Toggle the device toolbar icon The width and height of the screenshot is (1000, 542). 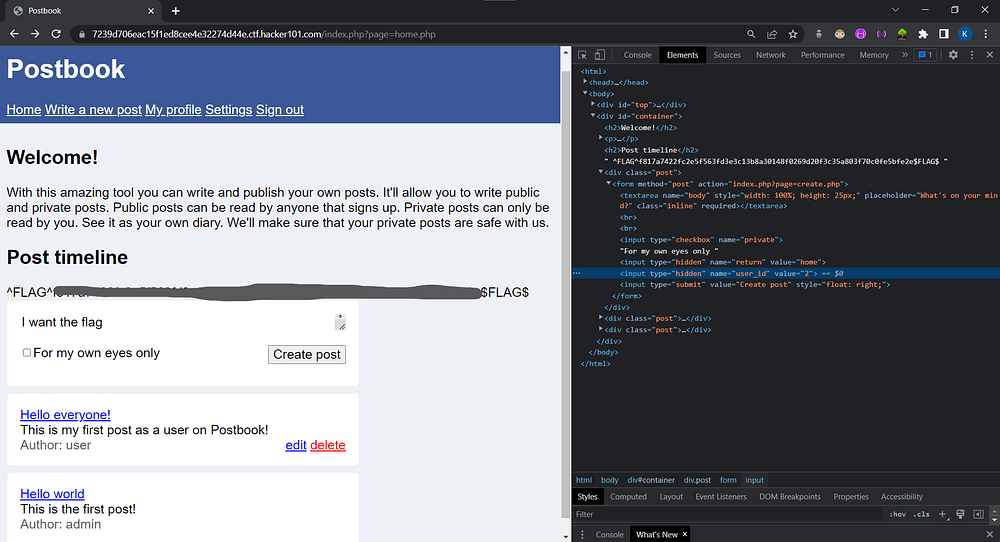coord(599,55)
